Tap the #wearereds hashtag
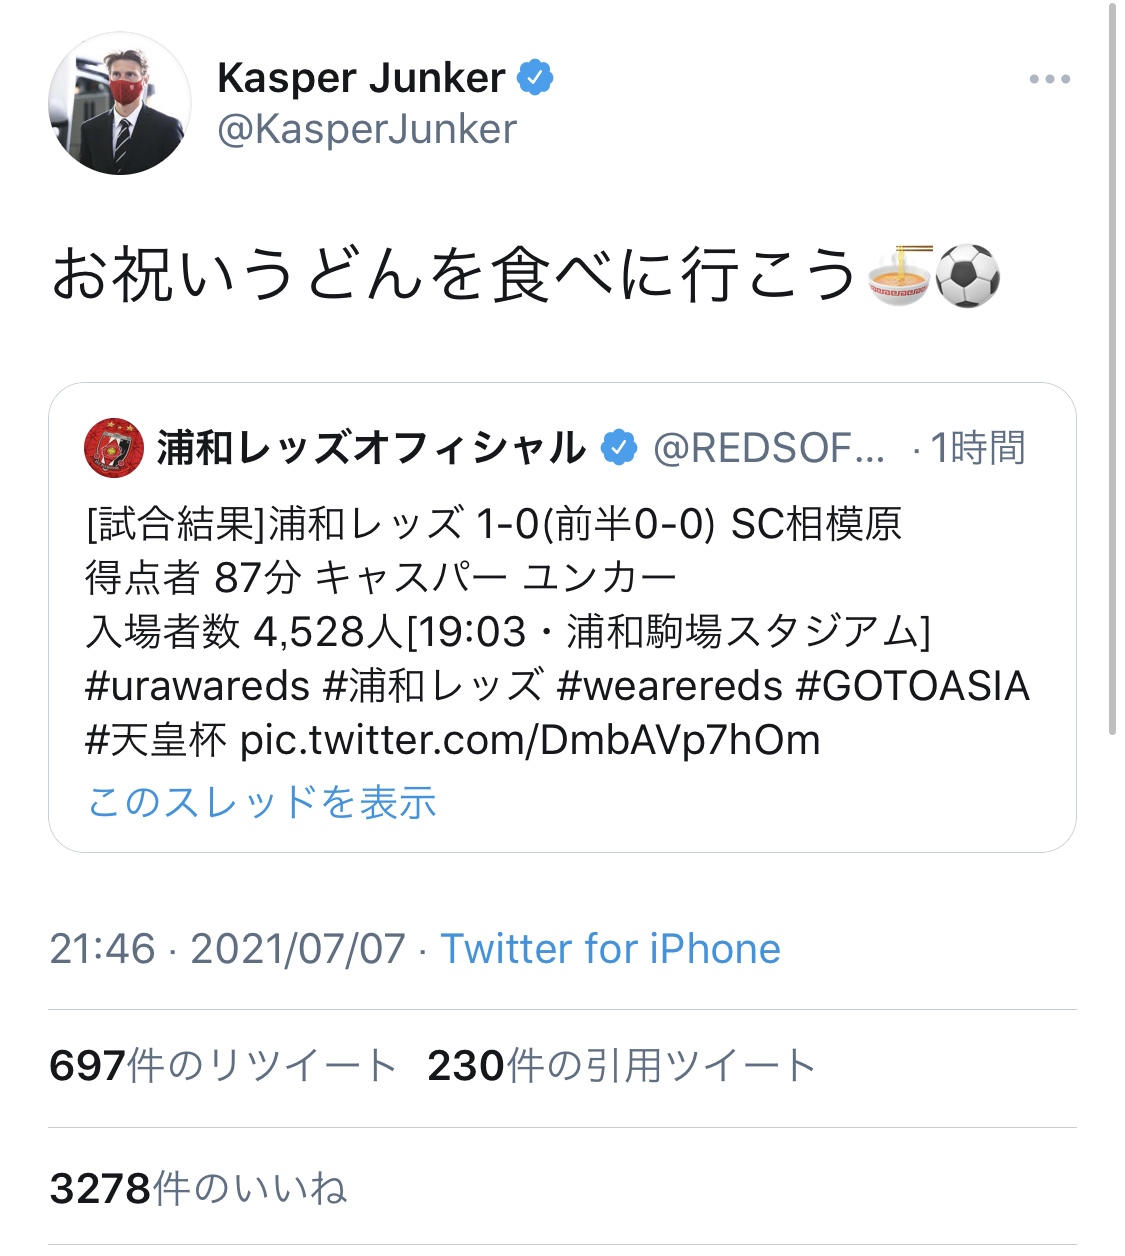Screen dimensions: 1125x1256 (x=669, y=686)
